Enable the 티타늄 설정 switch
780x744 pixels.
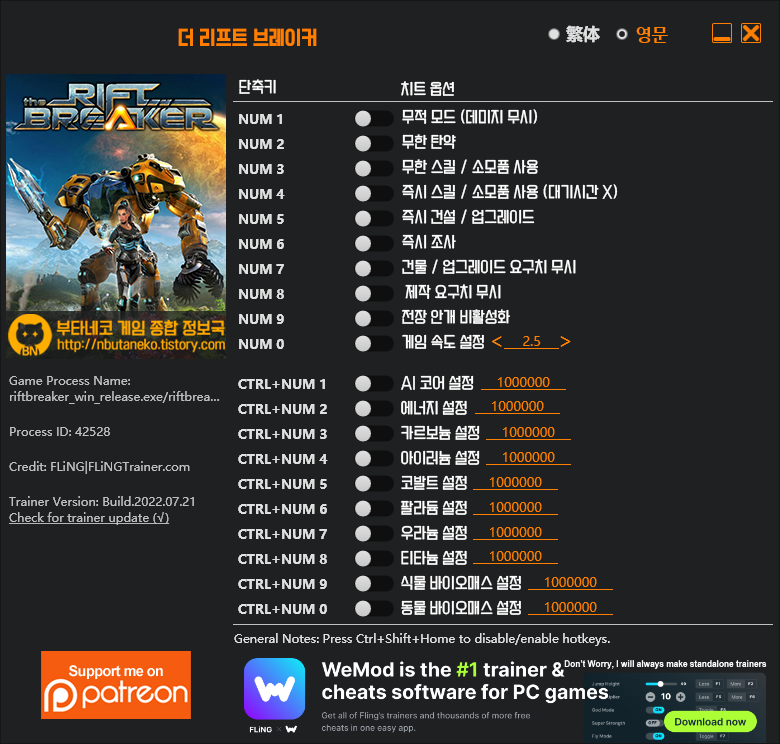pos(374,558)
